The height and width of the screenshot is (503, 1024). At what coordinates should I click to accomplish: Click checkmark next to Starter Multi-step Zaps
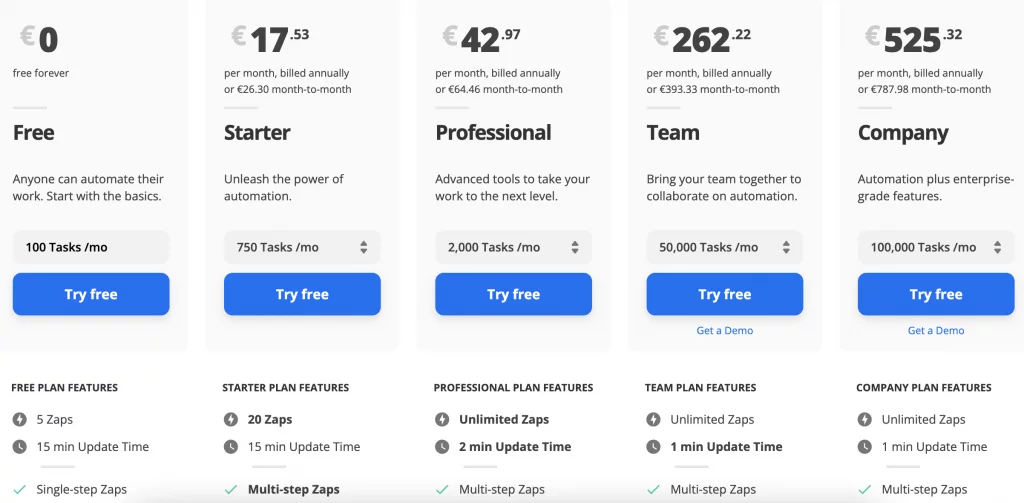click(231, 490)
